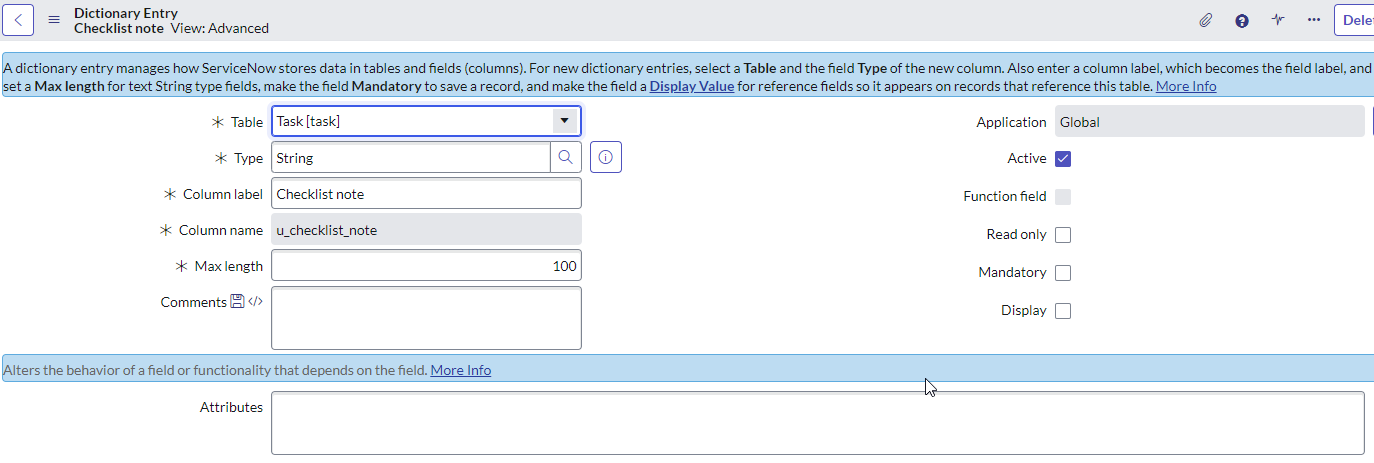Follow the Display Value link

(x=691, y=87)
